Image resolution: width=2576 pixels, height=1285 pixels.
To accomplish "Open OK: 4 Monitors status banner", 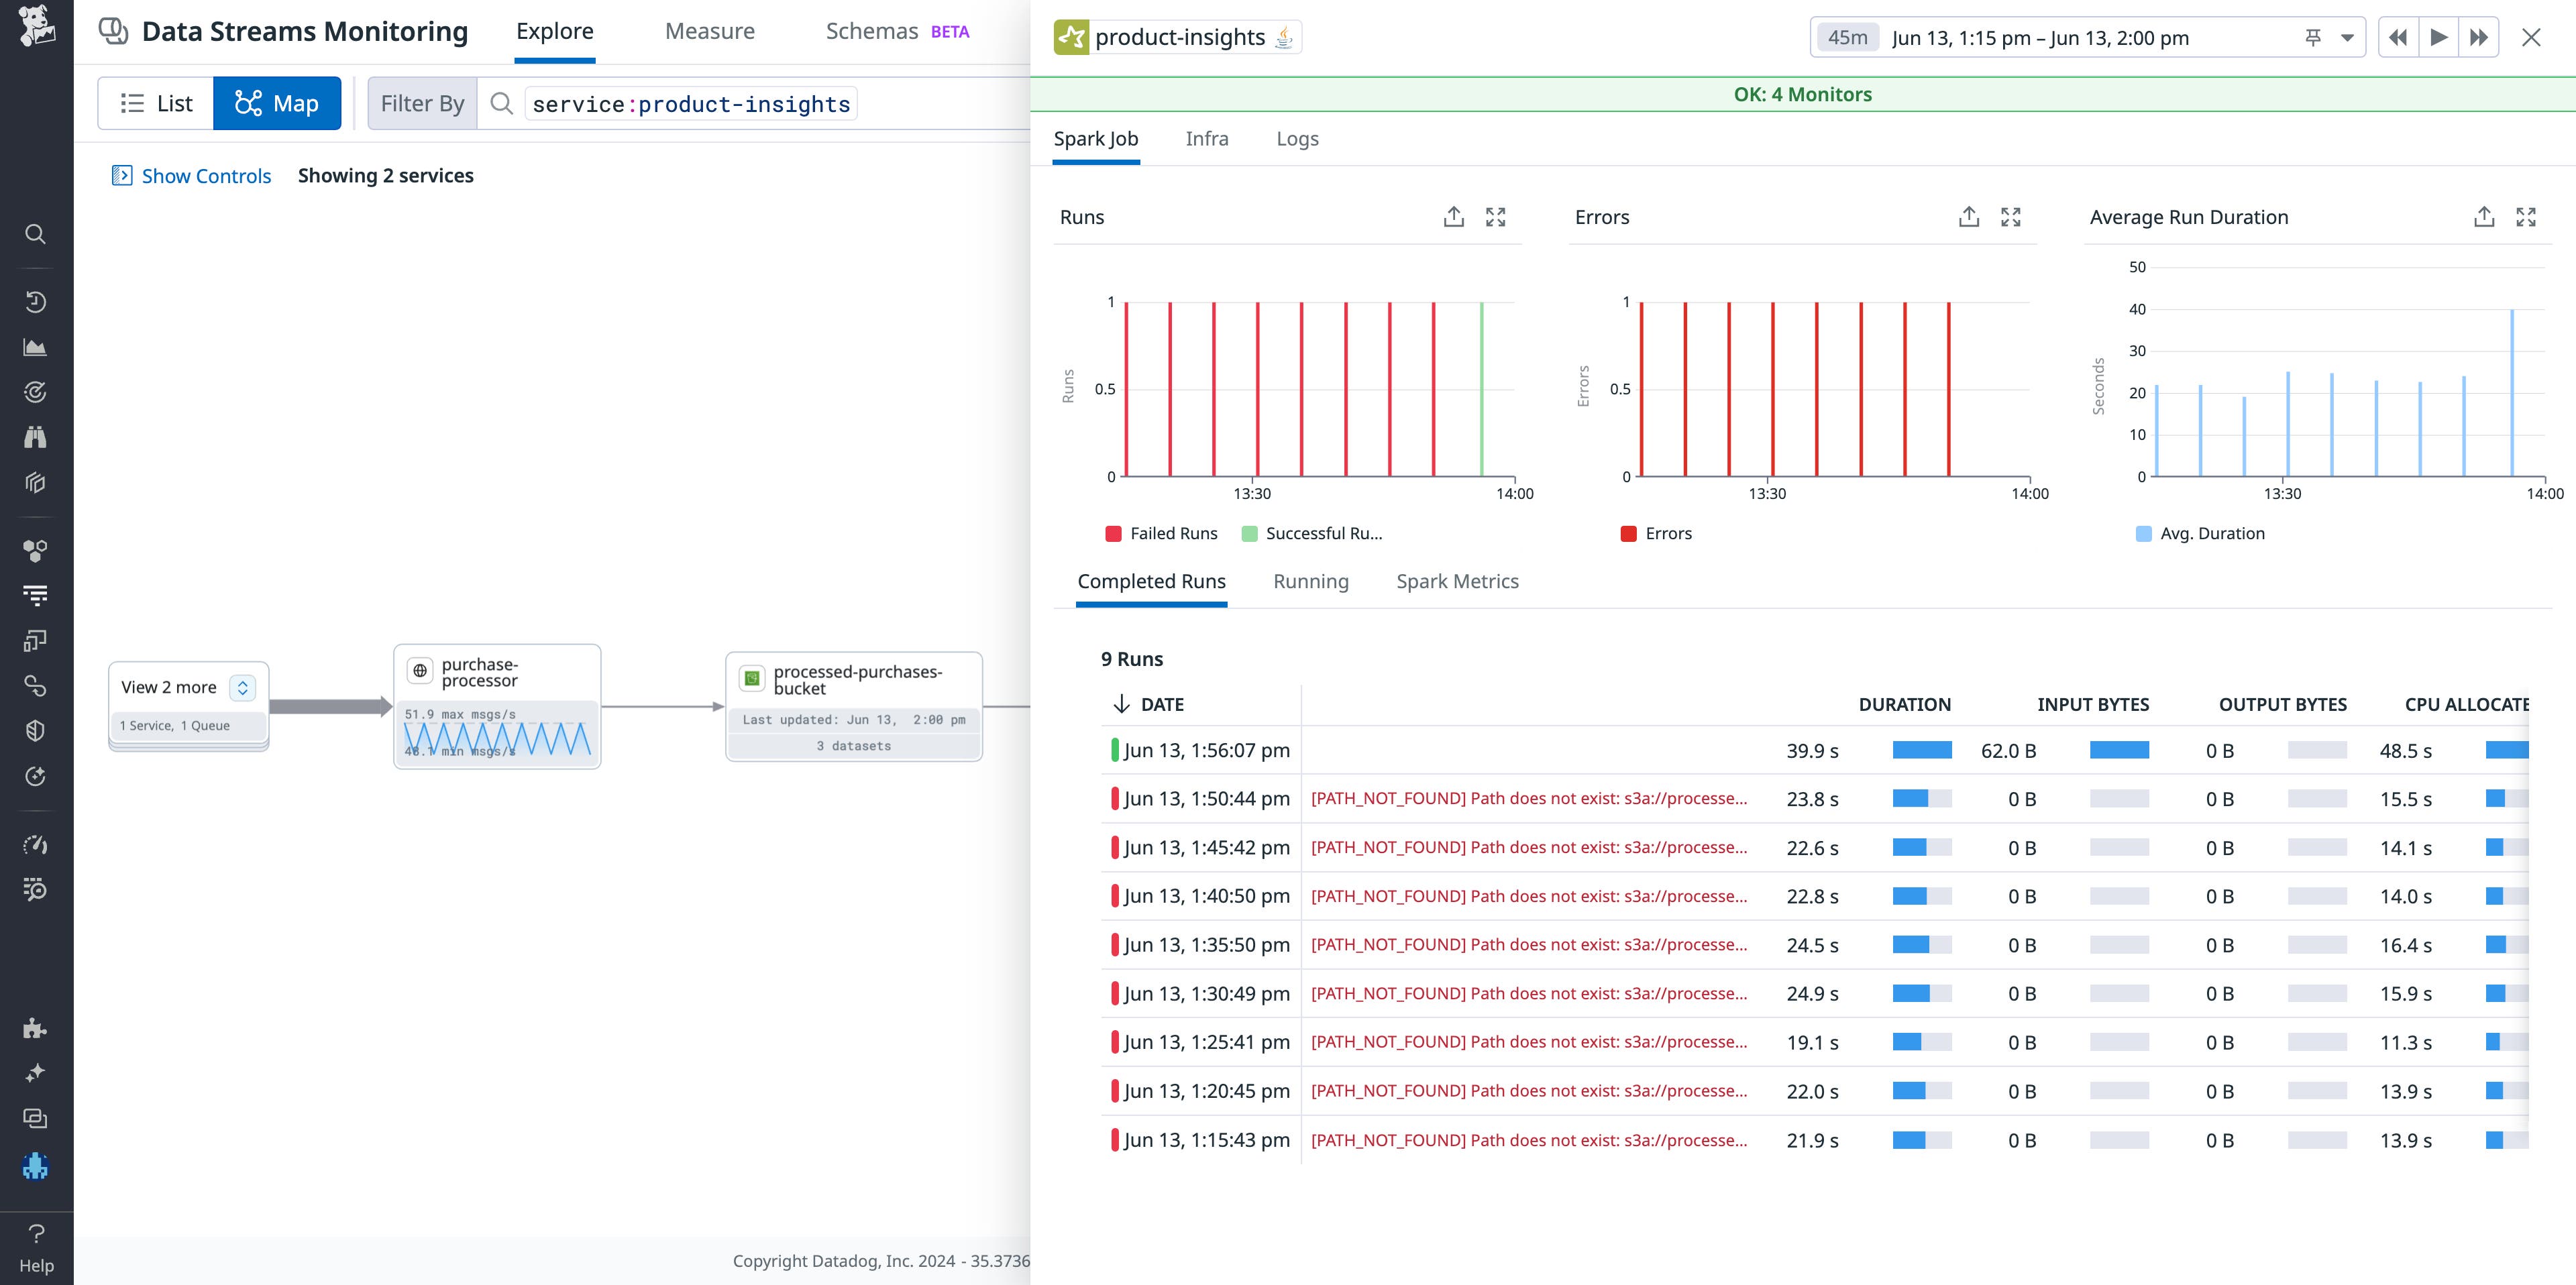I will (1803, 94).
